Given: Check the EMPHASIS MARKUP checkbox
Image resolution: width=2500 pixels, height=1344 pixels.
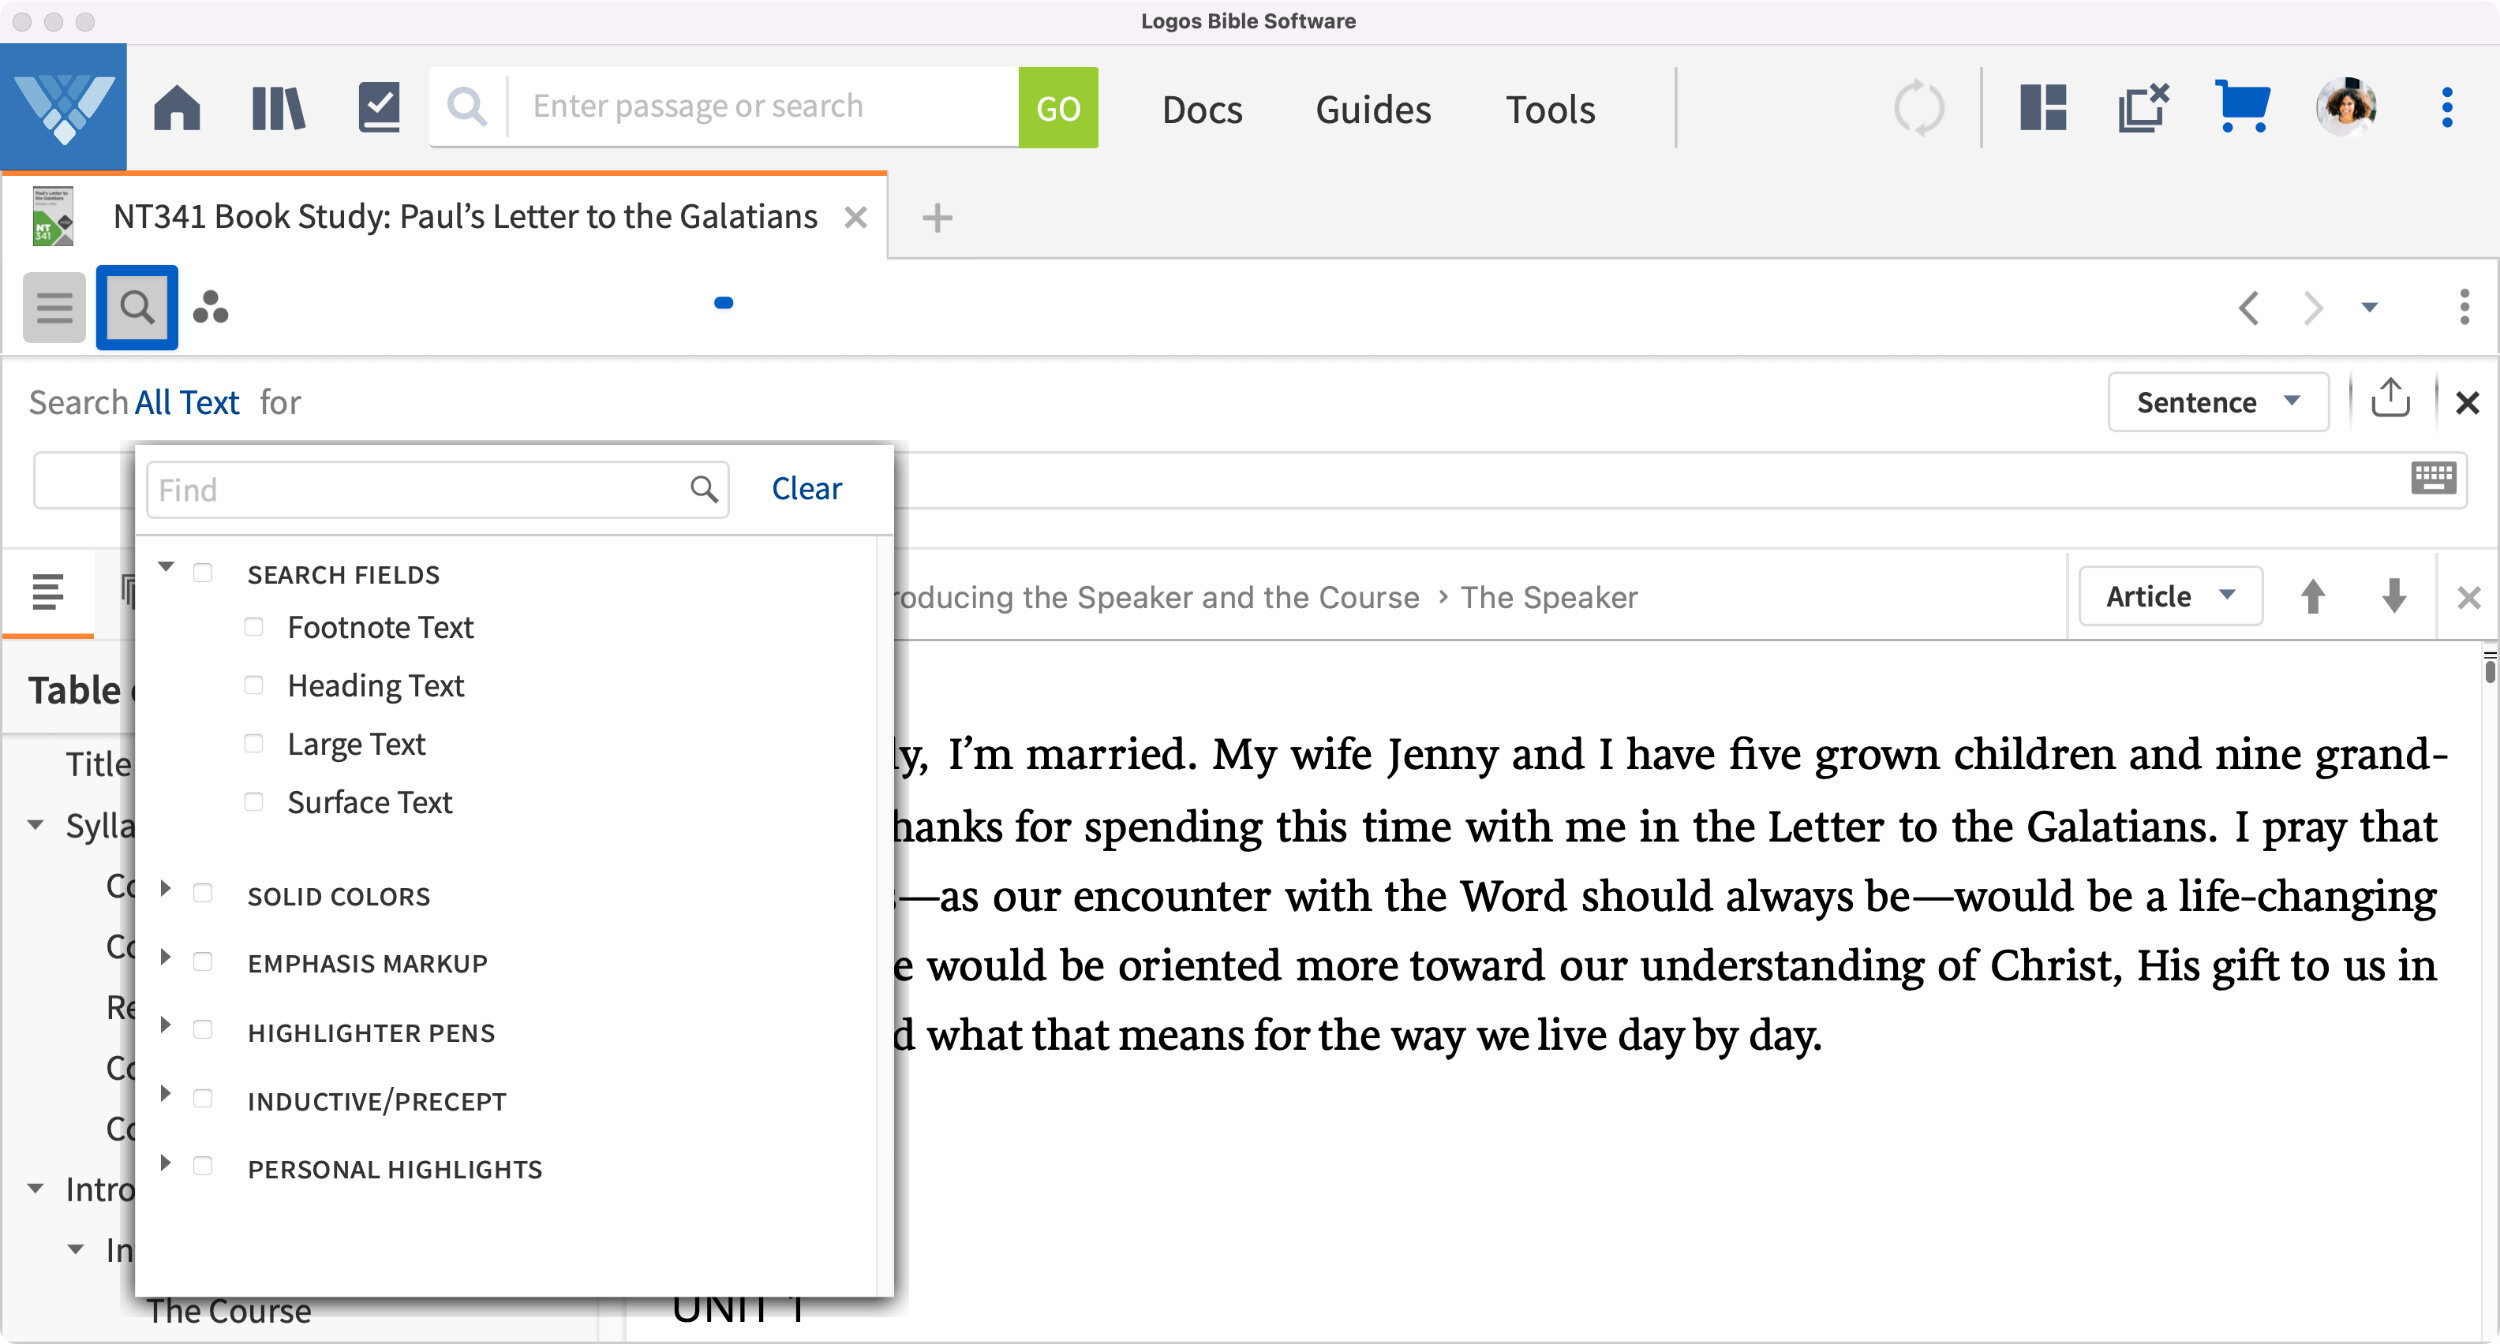Looking at the screenshot, I should pos(203,961).
